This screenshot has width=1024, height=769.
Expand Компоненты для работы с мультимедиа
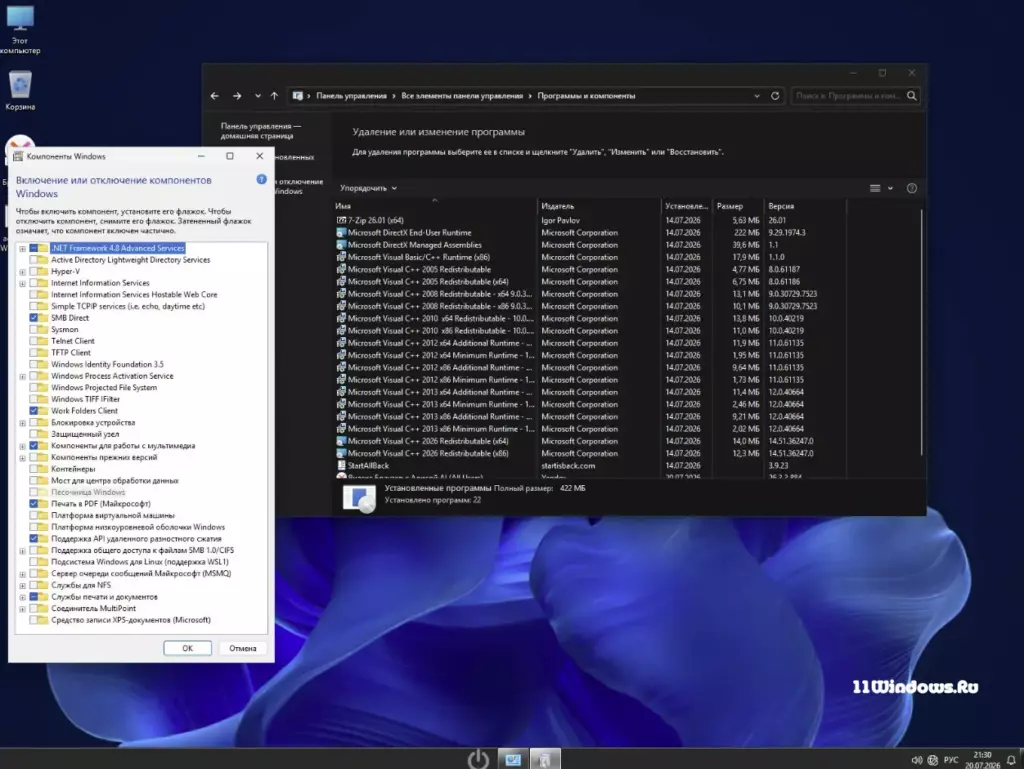point(22,447)
